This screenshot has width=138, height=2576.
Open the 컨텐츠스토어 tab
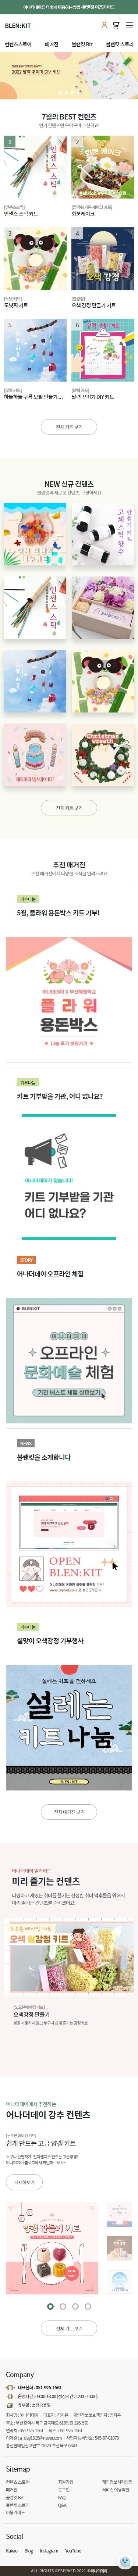coord(18,45)
